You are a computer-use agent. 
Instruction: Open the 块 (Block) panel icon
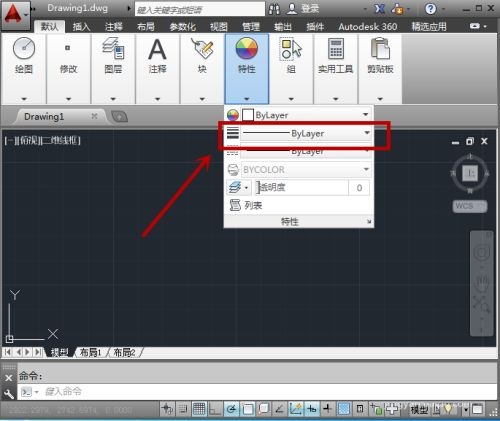[x=202, y=48]
